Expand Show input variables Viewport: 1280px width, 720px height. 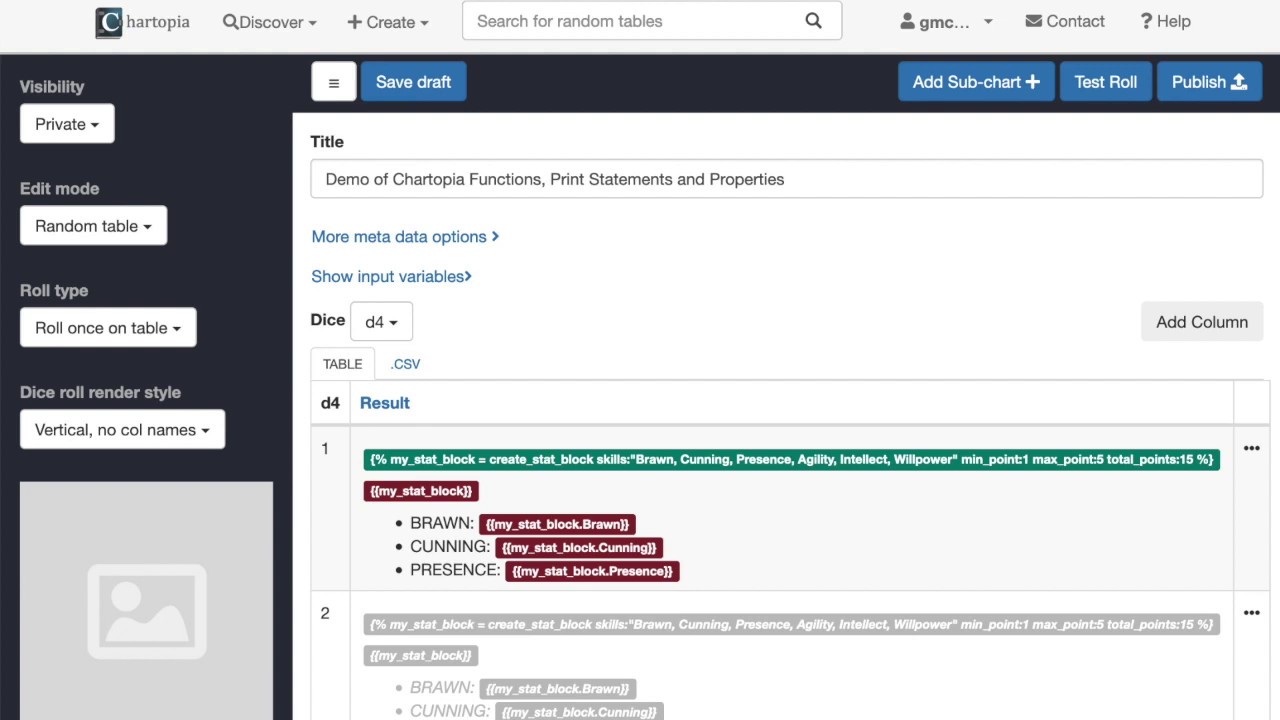coord(391,276)
